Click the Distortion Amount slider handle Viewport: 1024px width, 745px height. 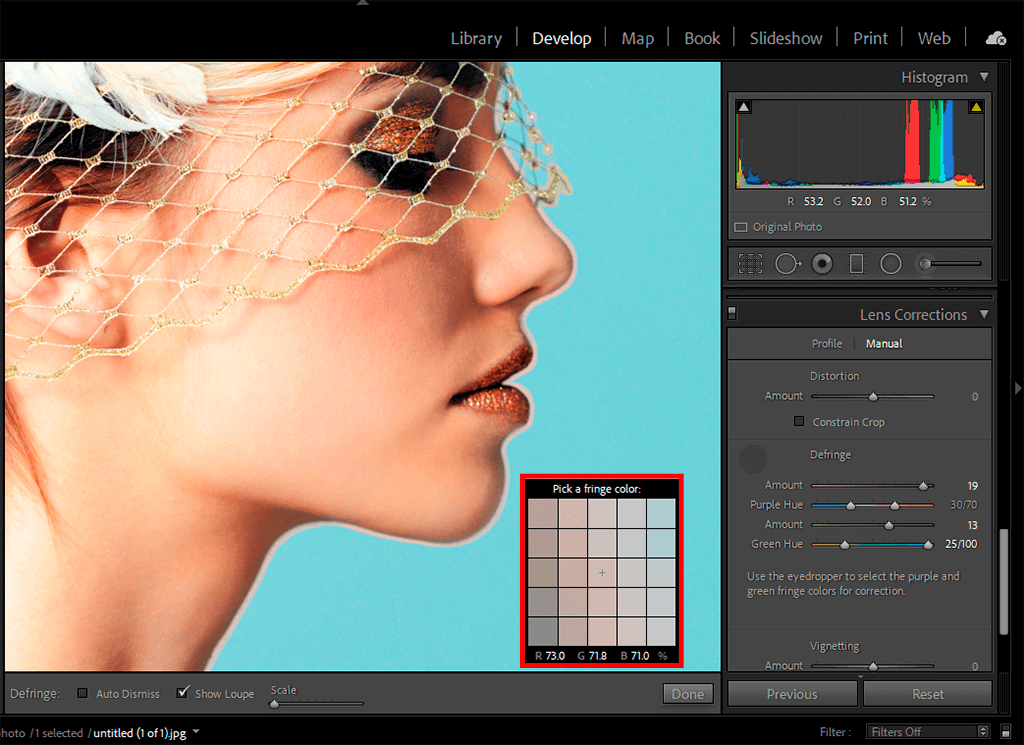tap(873, 396)
